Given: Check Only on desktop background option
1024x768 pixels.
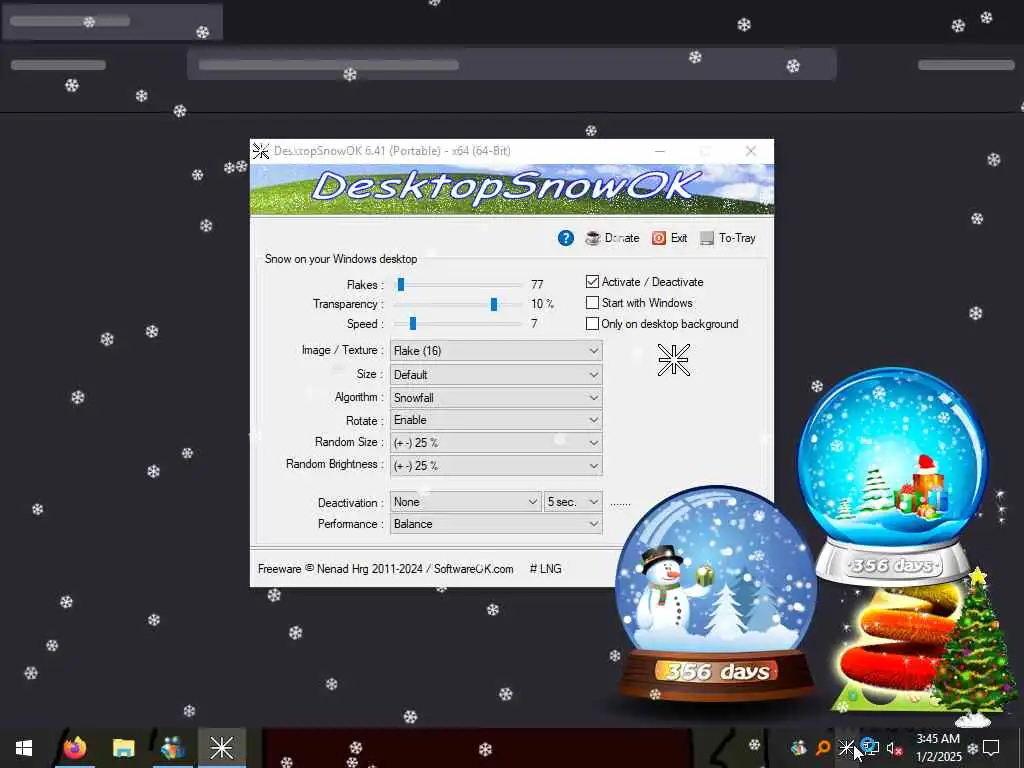Looking at the screenshot, I should tap(592, 323).
